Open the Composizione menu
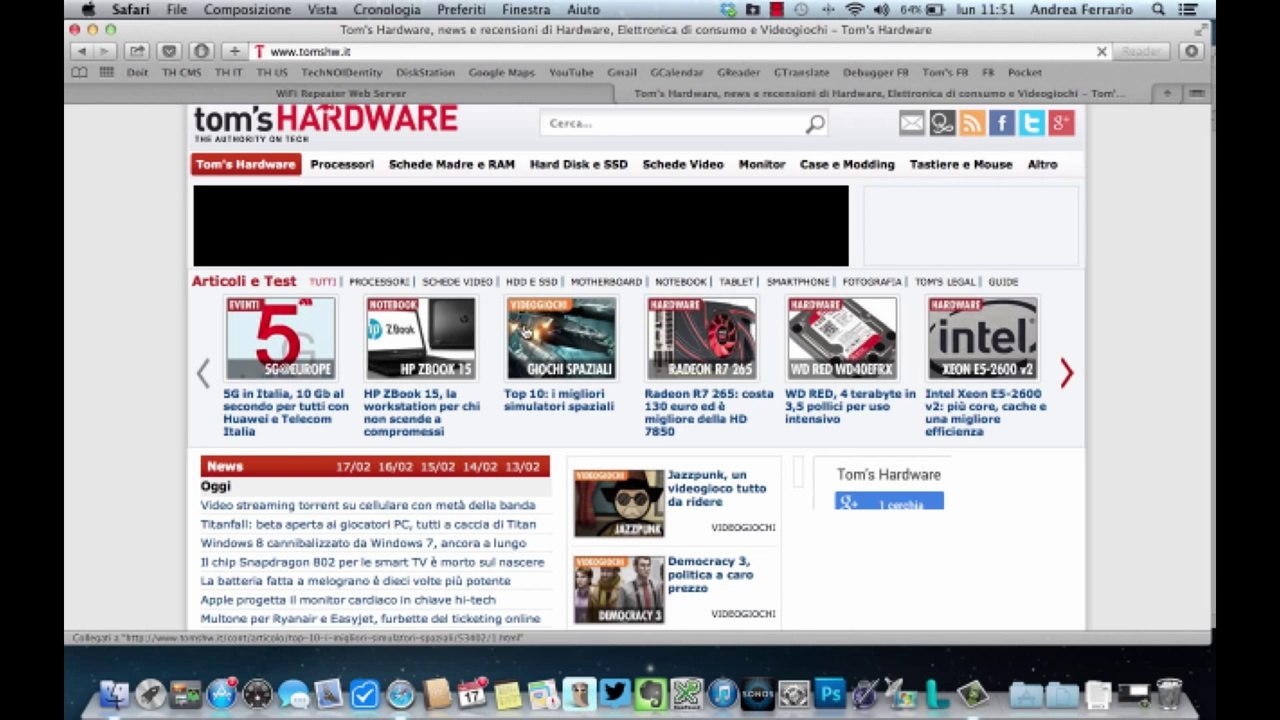The height and width of the screenshot is (720, 1280). pos(247,9)
